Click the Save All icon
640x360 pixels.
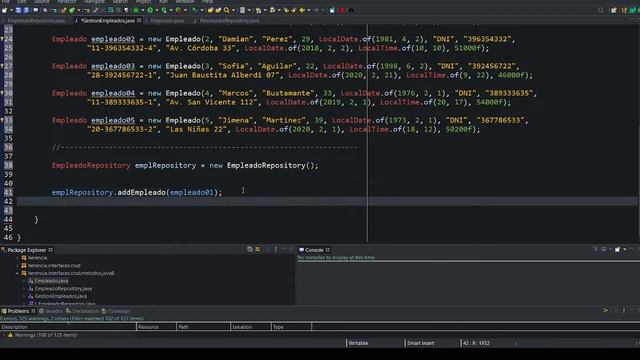coord(26,10)
